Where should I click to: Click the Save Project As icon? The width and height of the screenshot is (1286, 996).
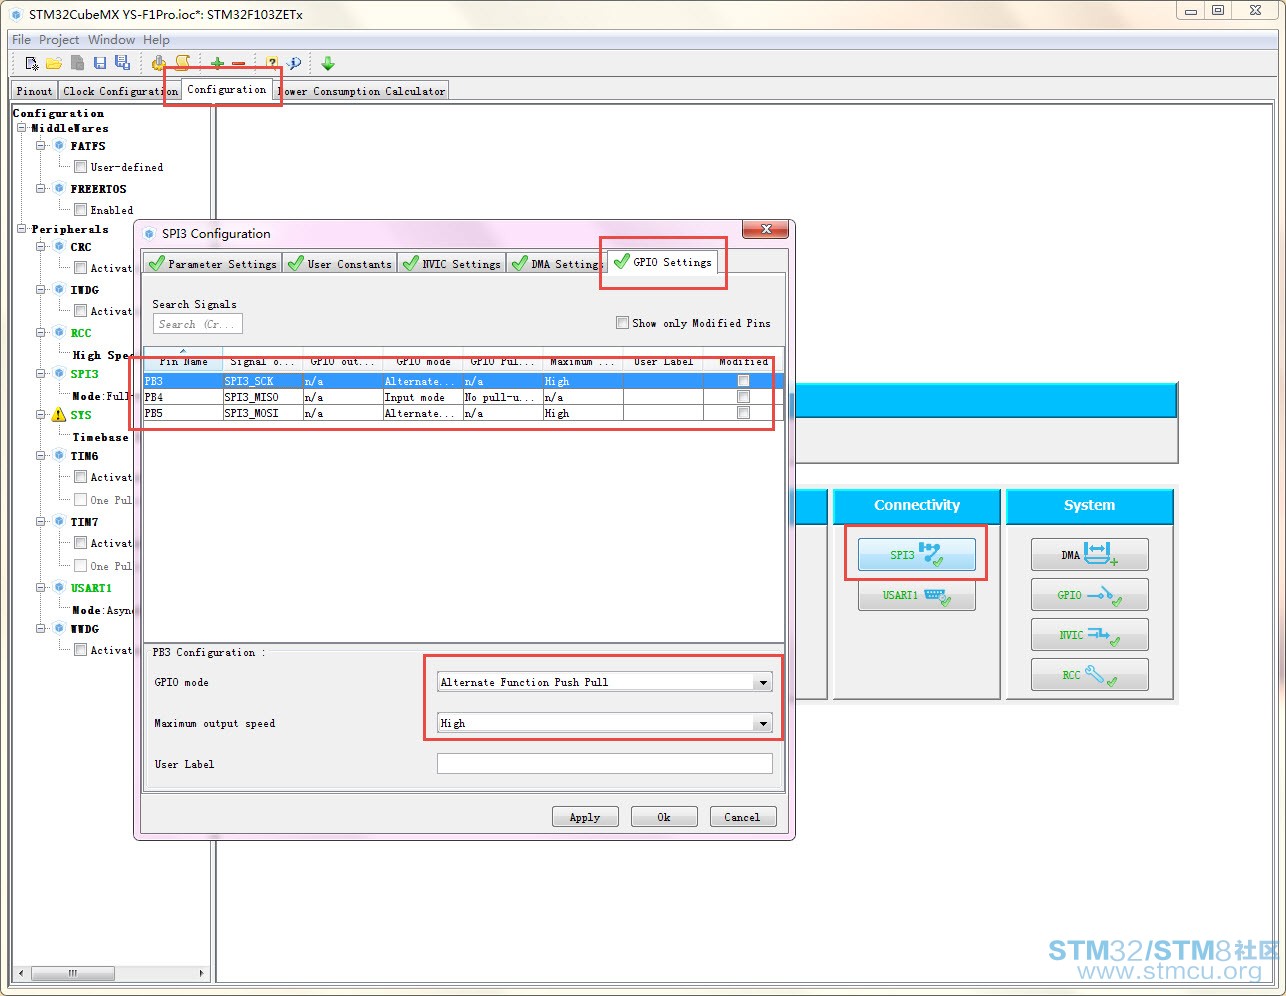(122, 63)
